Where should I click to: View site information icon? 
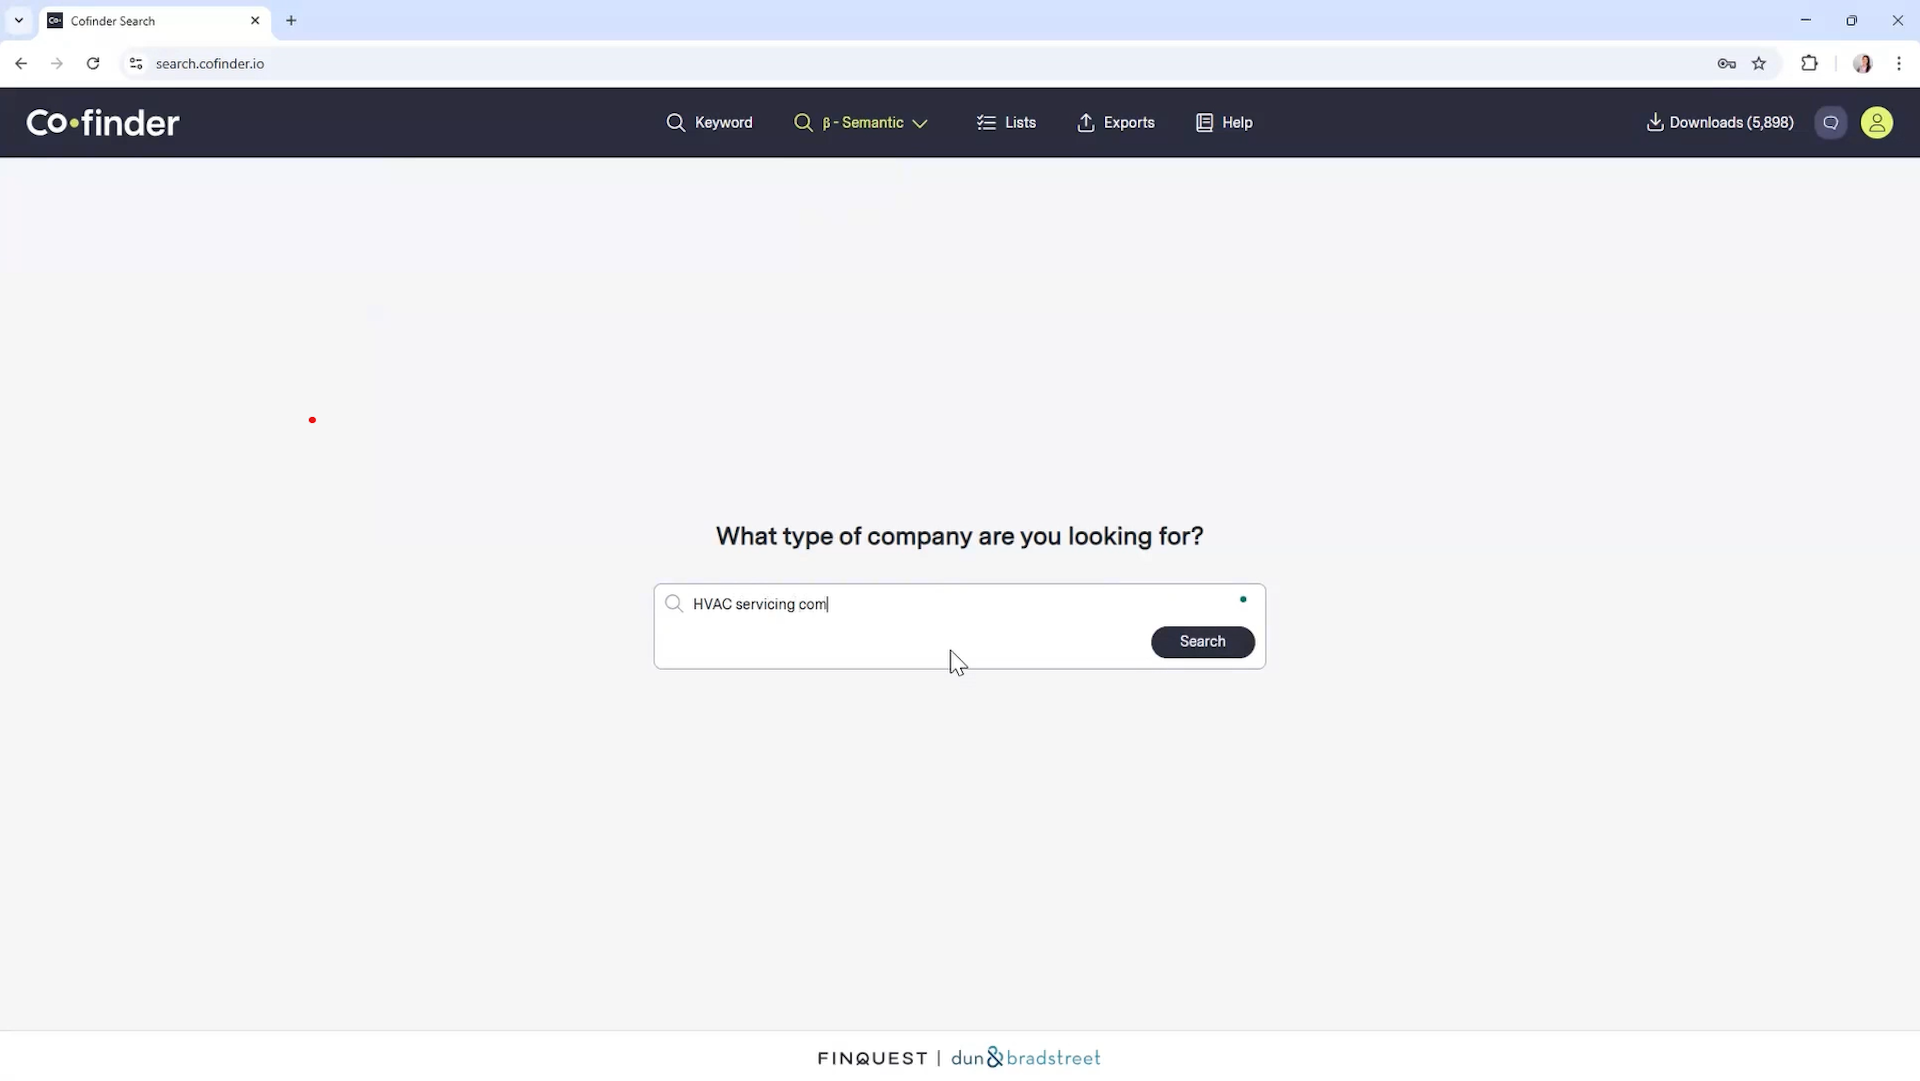[x=136, y=63]
